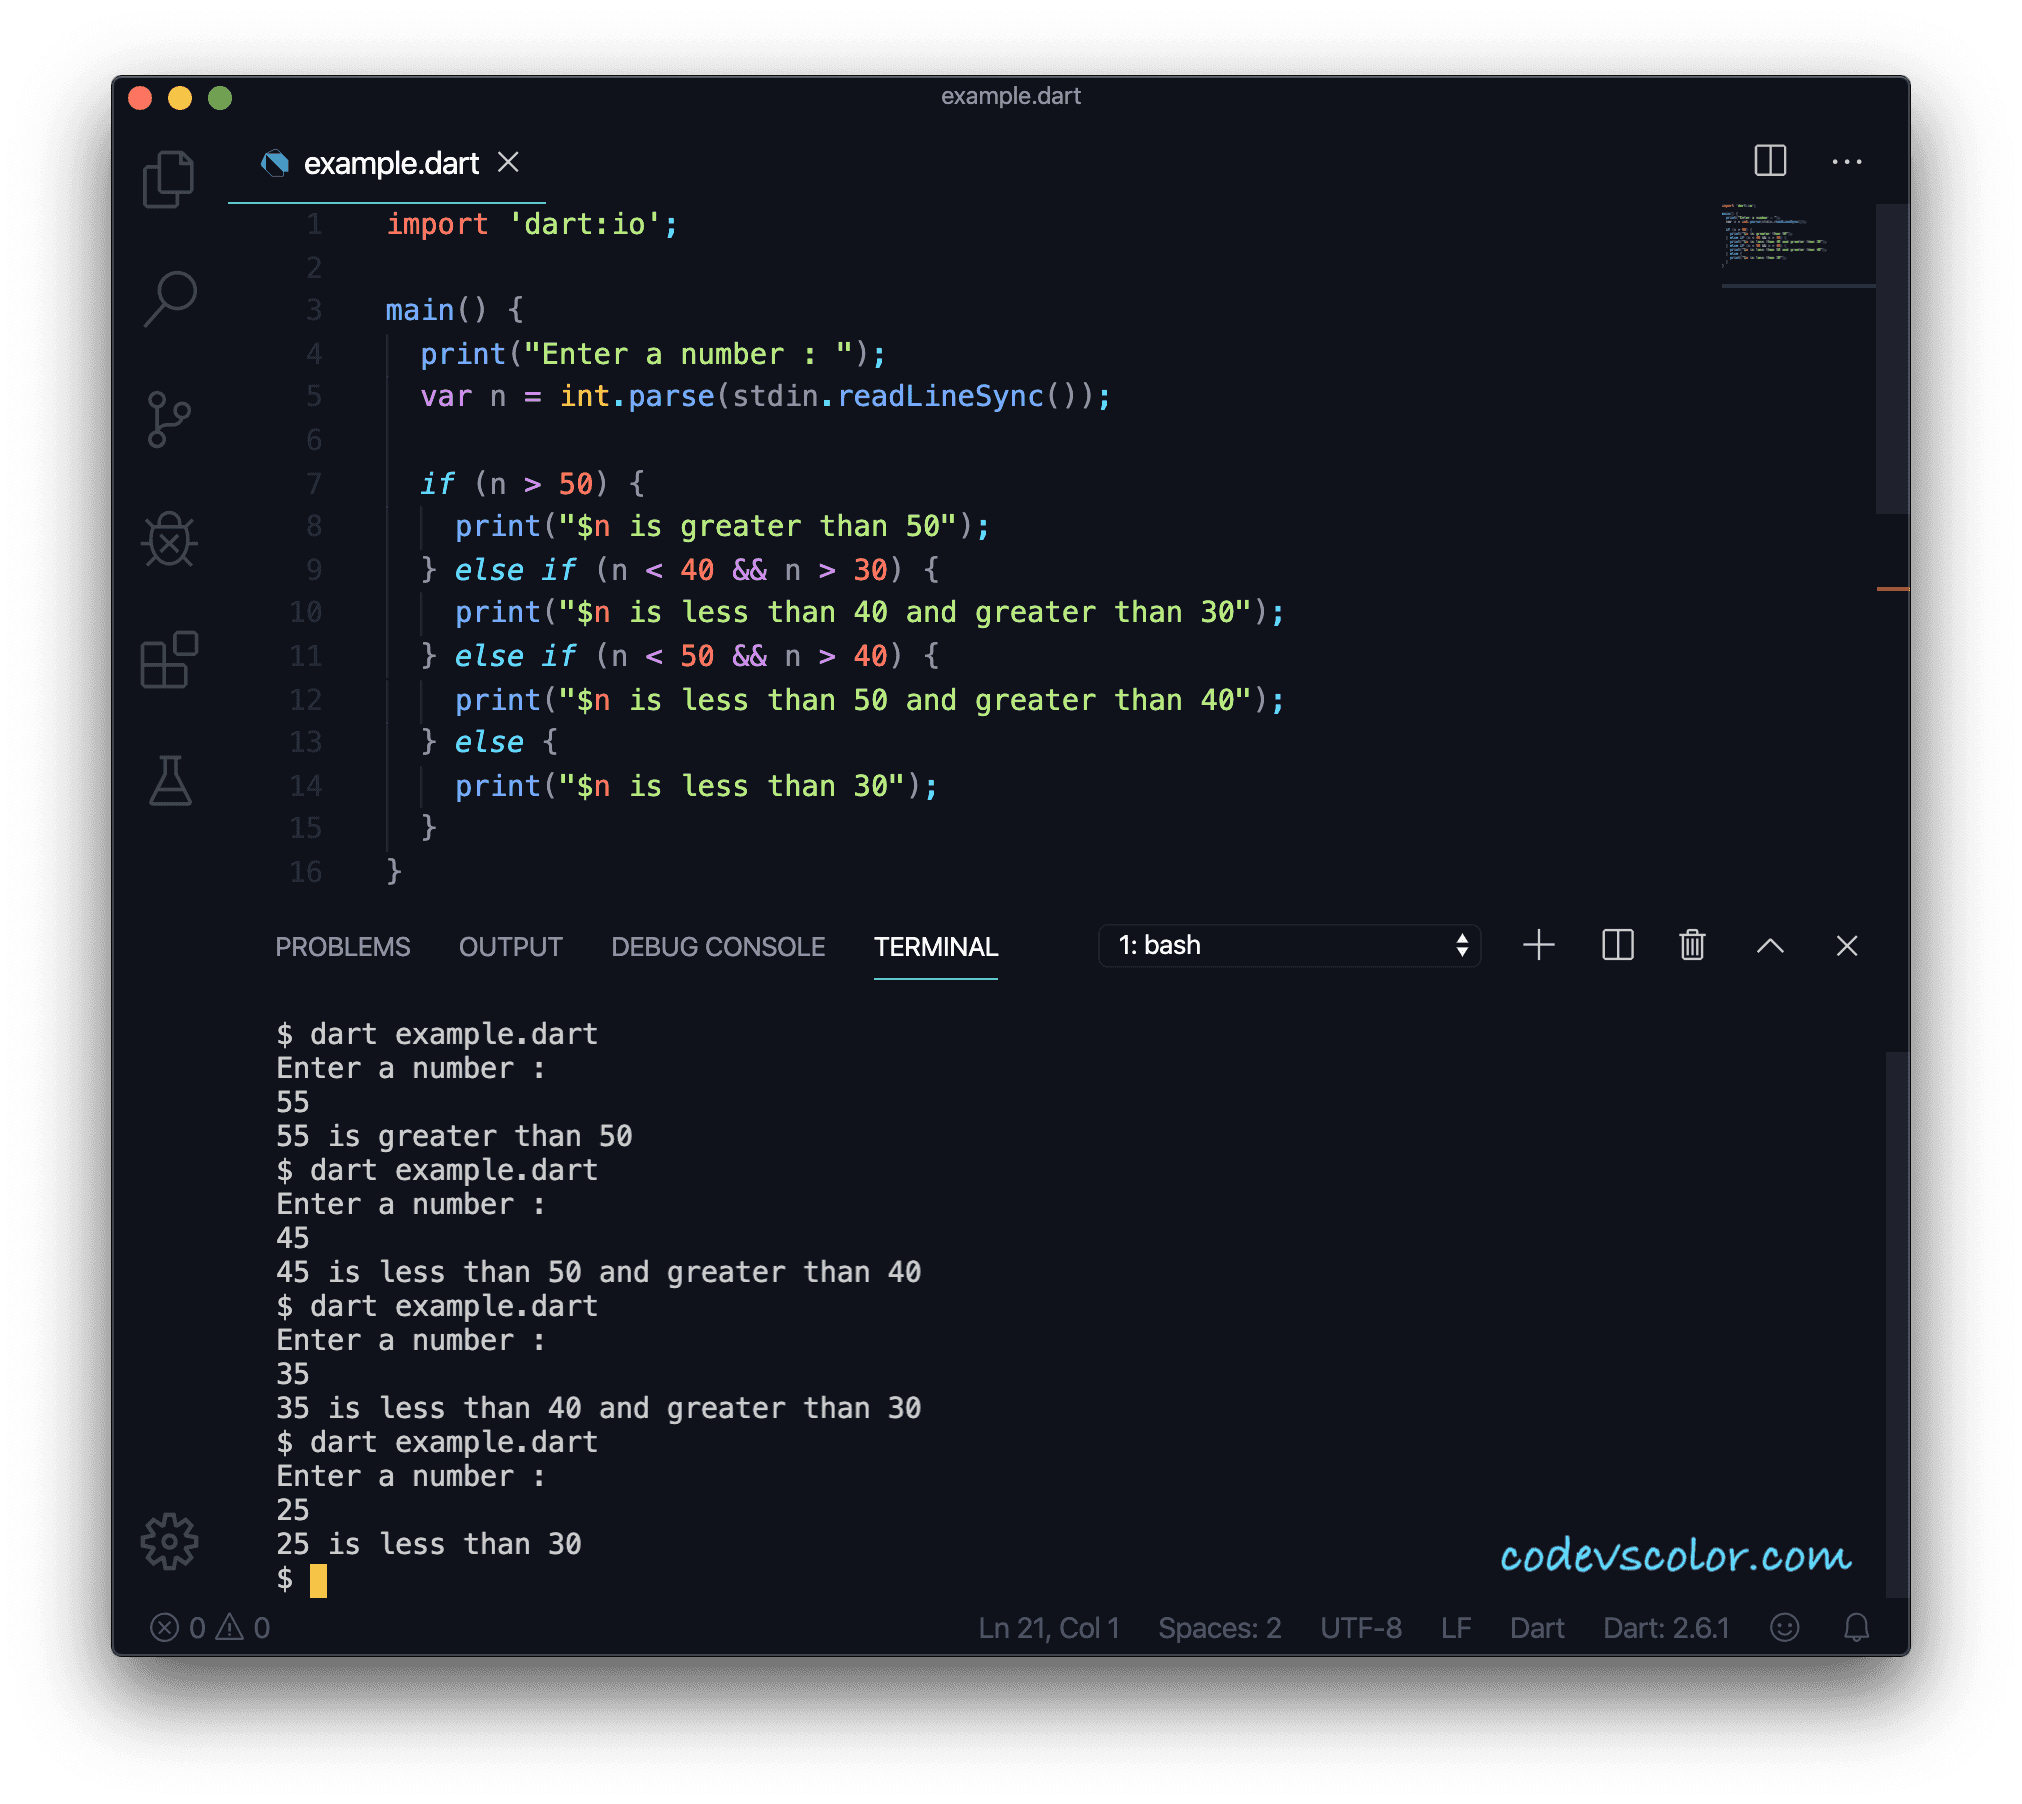Click print "$n is greater than 50" line

tap(722, 526)
